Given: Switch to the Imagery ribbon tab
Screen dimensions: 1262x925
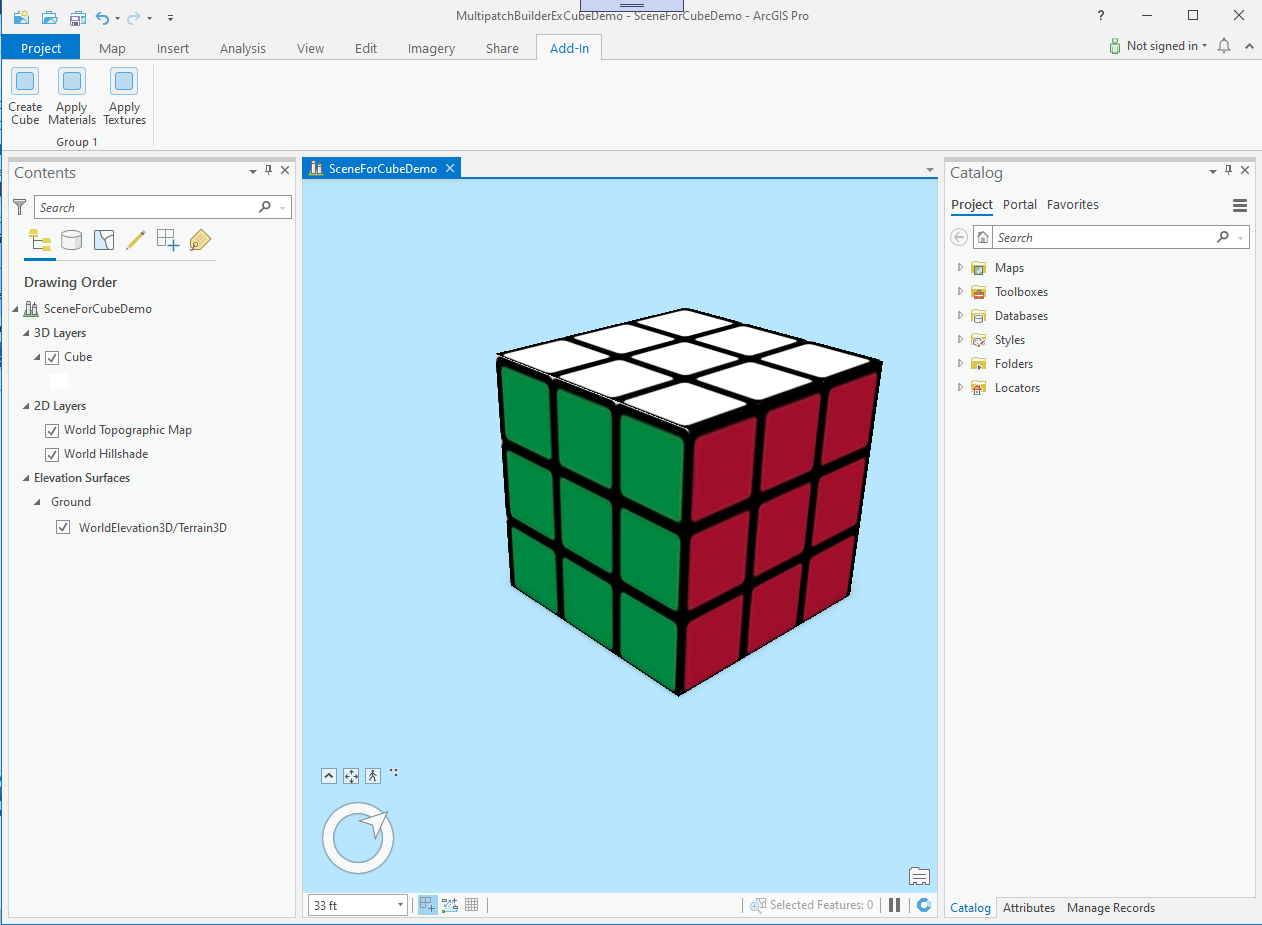Looking at the screenshot, I should click(x=430, y=46).
